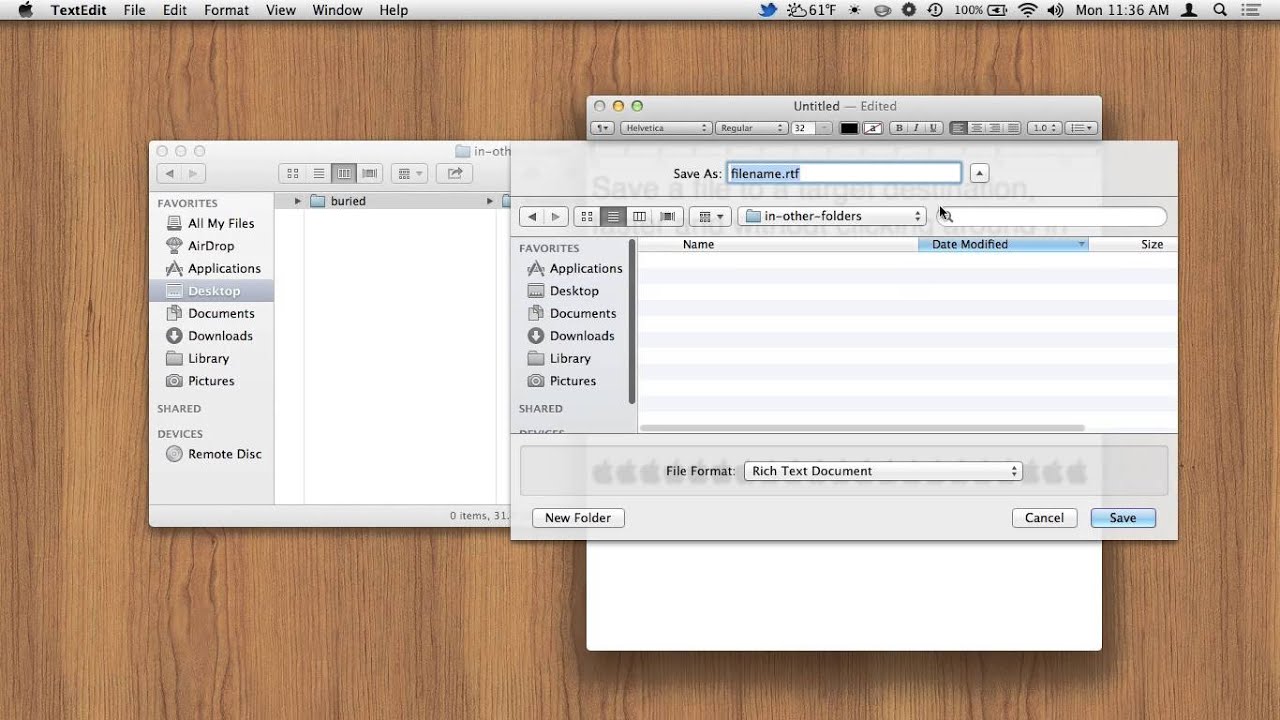Viewport: 1280px width, 720px height.
Task: Expand the buried folder disclosure triangle
Action: pos(297,201)
